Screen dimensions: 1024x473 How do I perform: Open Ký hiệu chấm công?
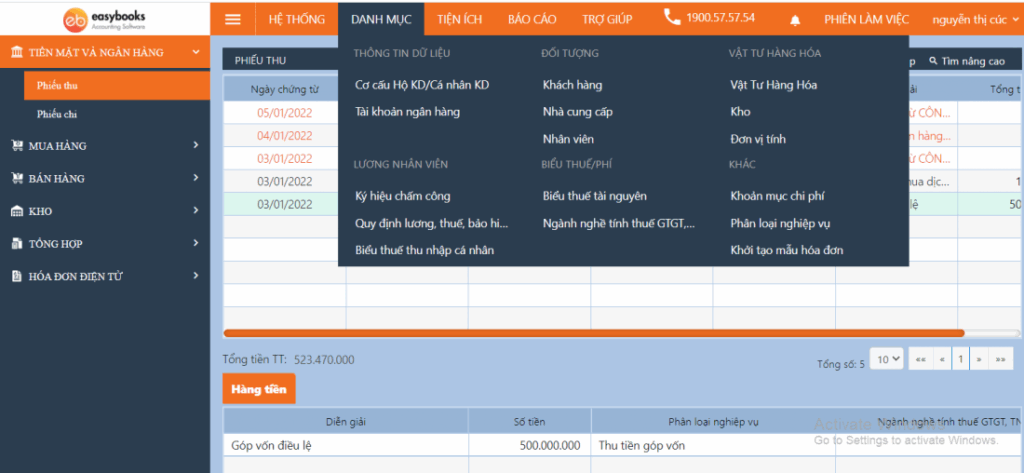402,196
